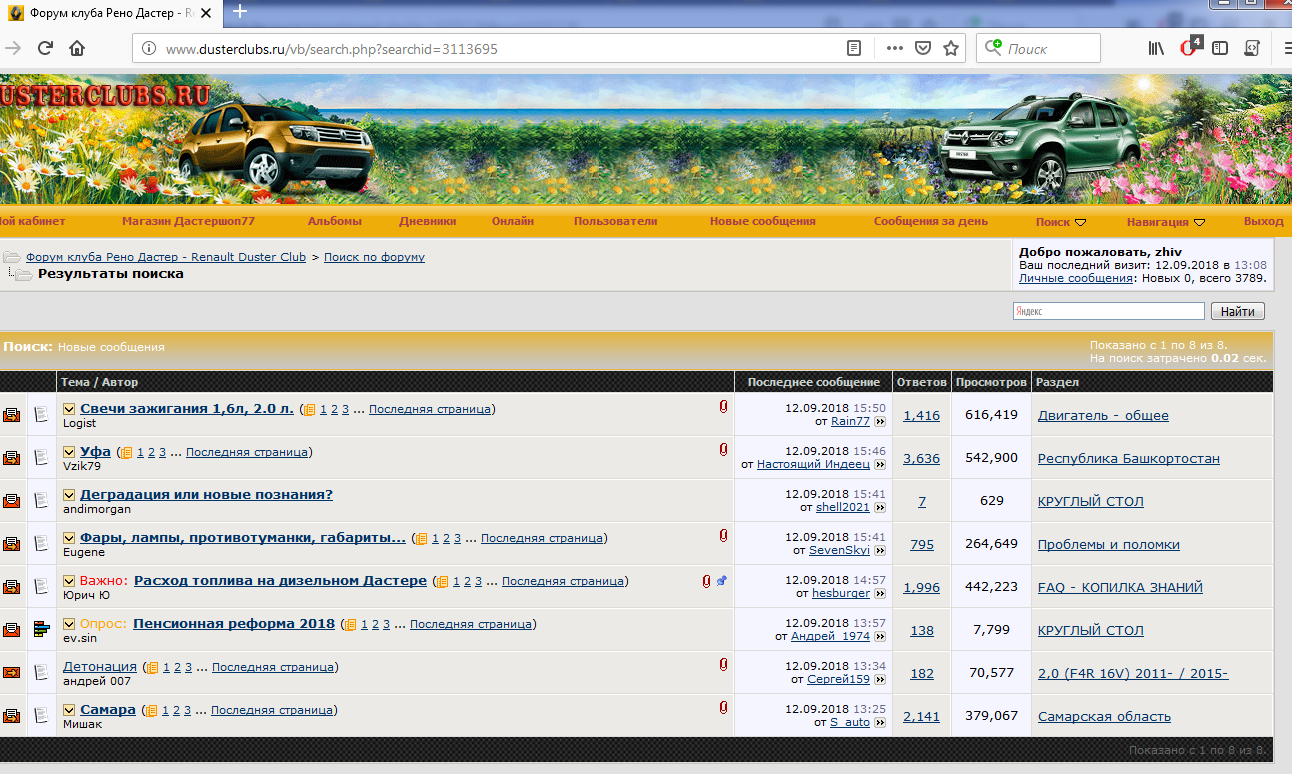Click attachment paperclip icon on Свечи зажигания row
1292x774 pixels.
(723, 407)
